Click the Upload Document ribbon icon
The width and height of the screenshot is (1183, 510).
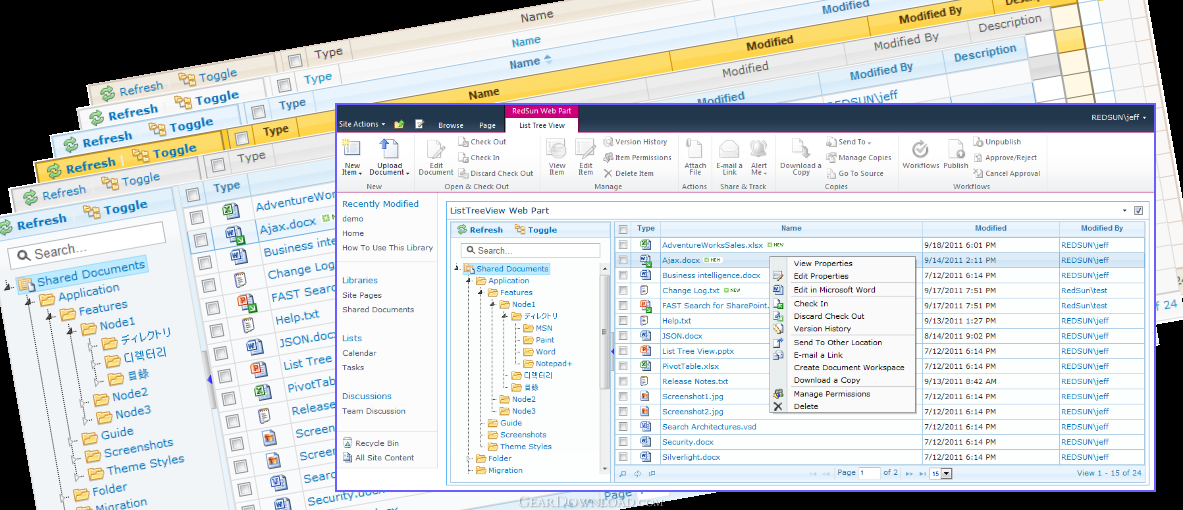coord(388,149)
